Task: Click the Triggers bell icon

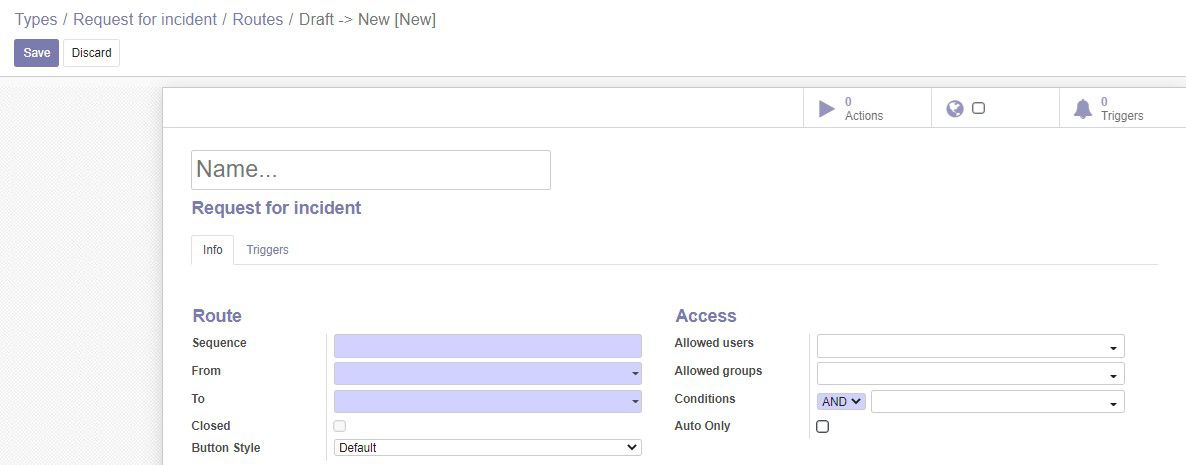Action: click(1083, 109)
